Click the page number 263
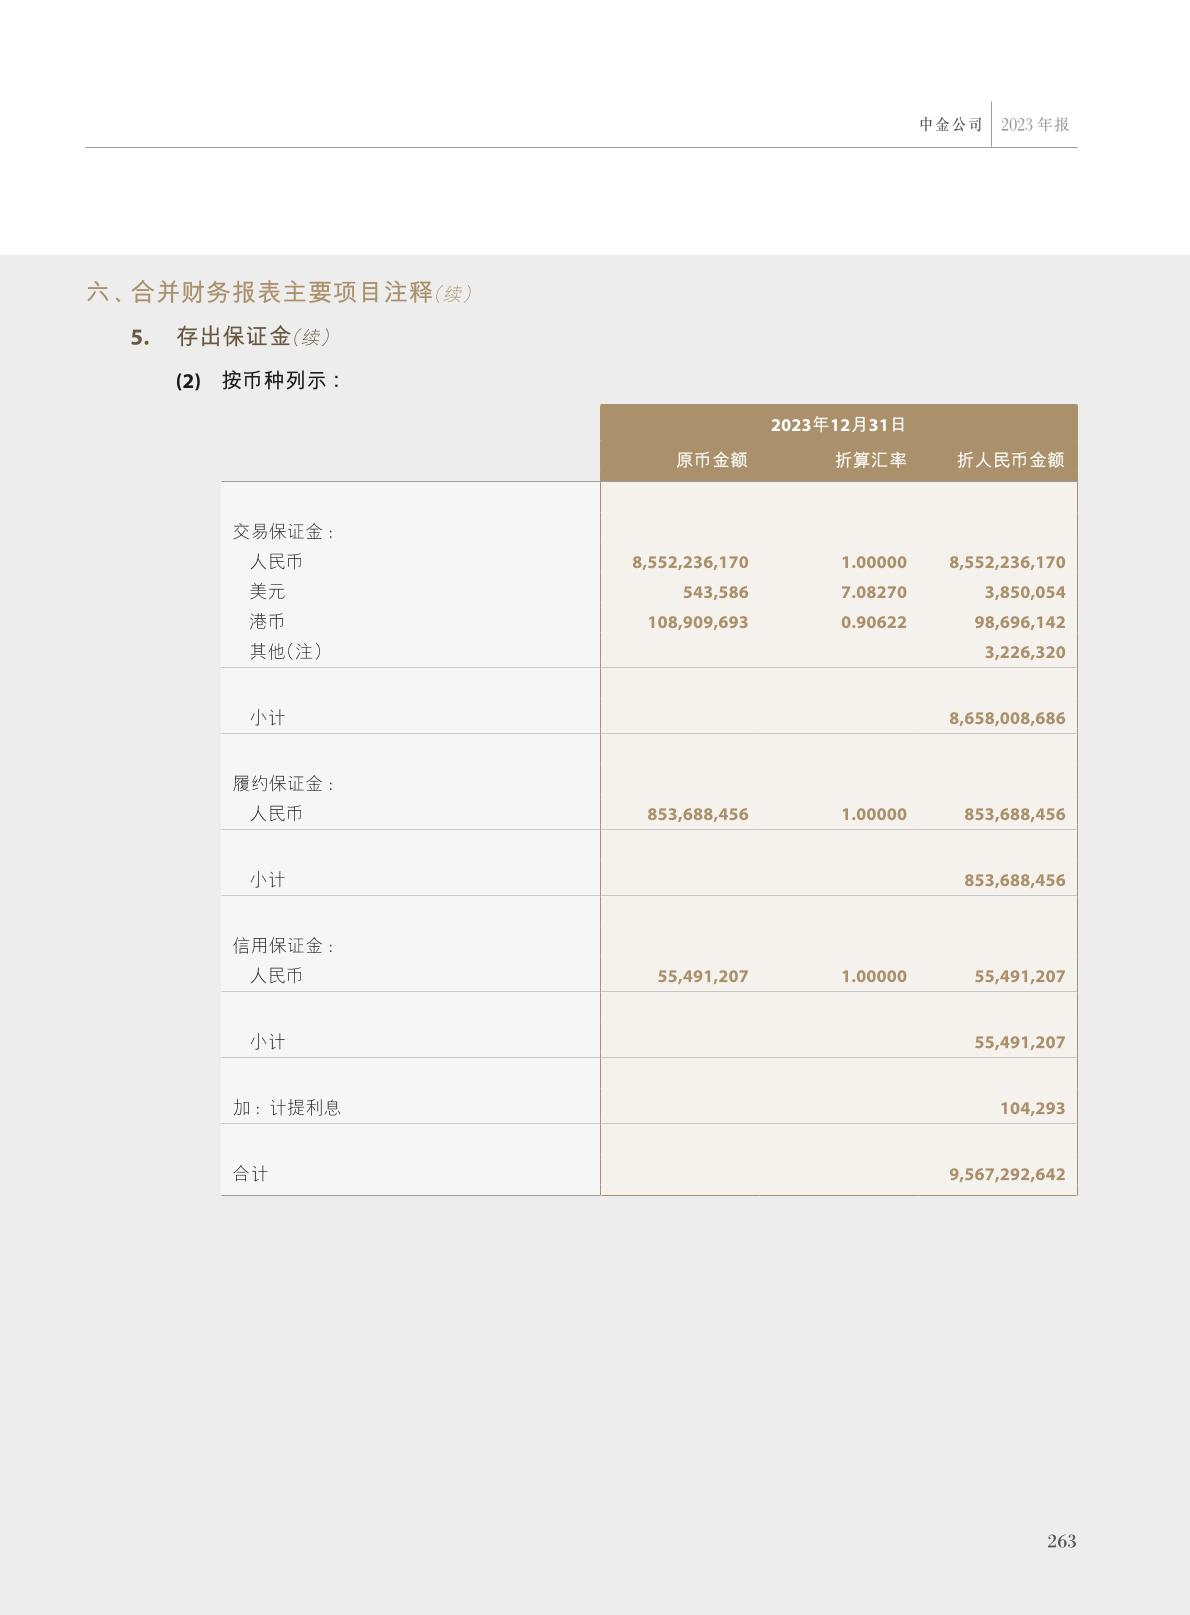Viewport: 1190px width, 1615px height. [1061, 1541]
